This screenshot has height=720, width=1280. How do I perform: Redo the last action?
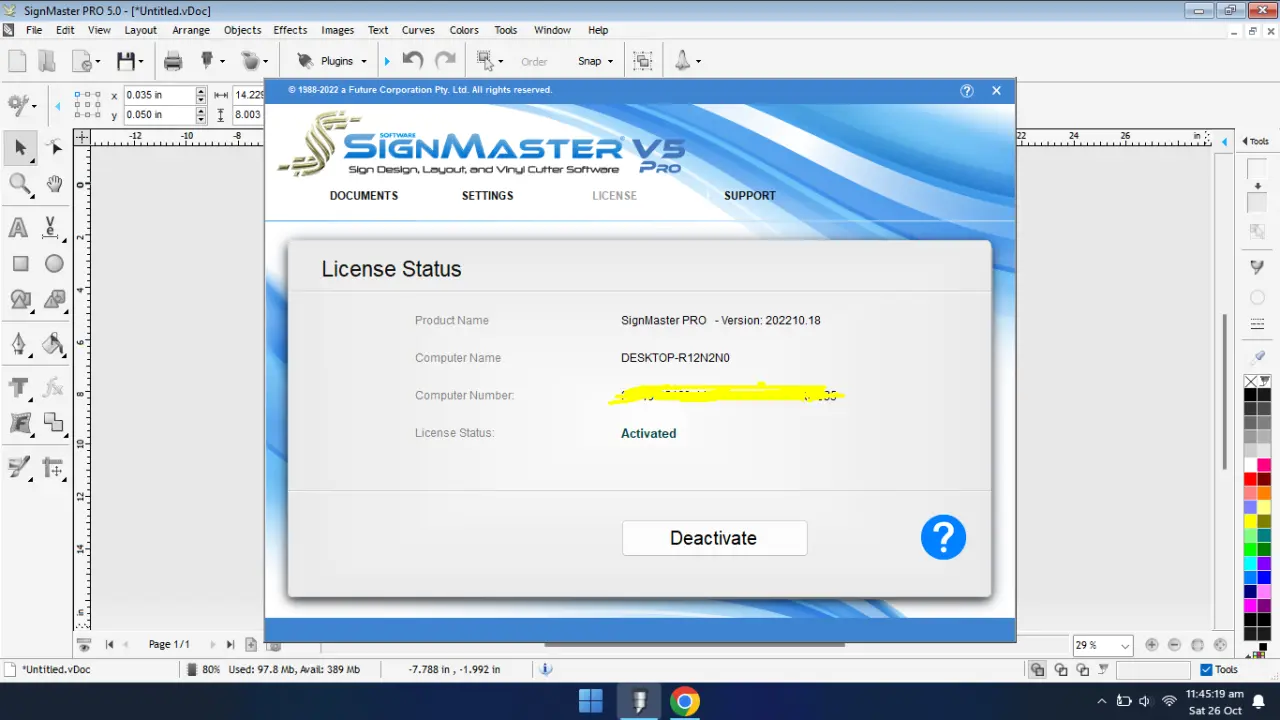(x=445, y=60)
